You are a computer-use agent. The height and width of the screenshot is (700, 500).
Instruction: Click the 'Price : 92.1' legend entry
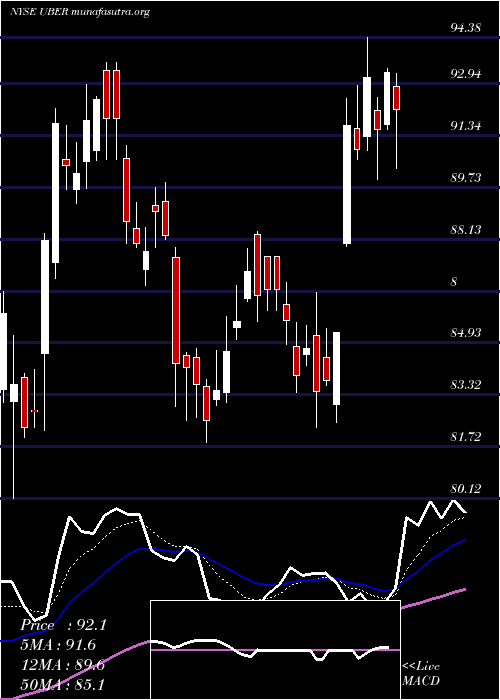coord(64,625)
